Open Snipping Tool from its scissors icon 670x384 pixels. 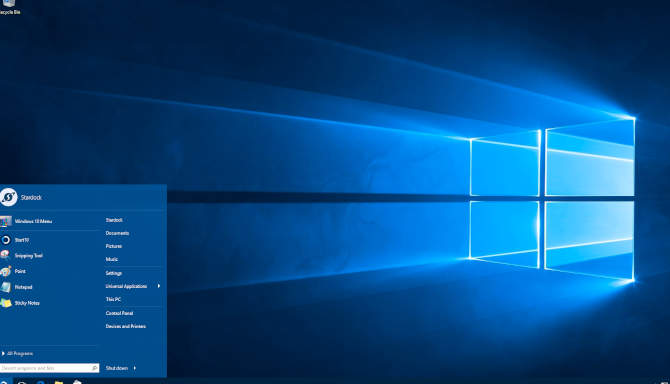(6, 255)
